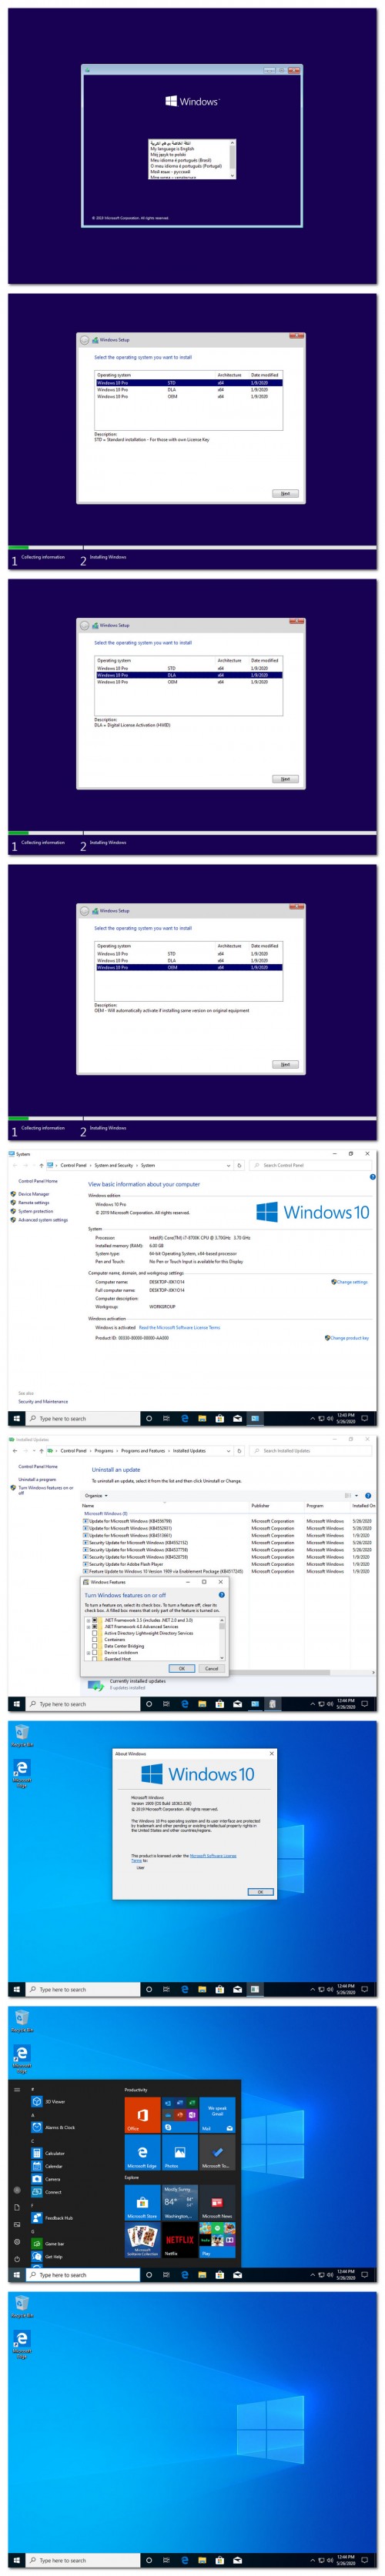Click Next on setup screen with DLA highlighted

pos(285,779)
